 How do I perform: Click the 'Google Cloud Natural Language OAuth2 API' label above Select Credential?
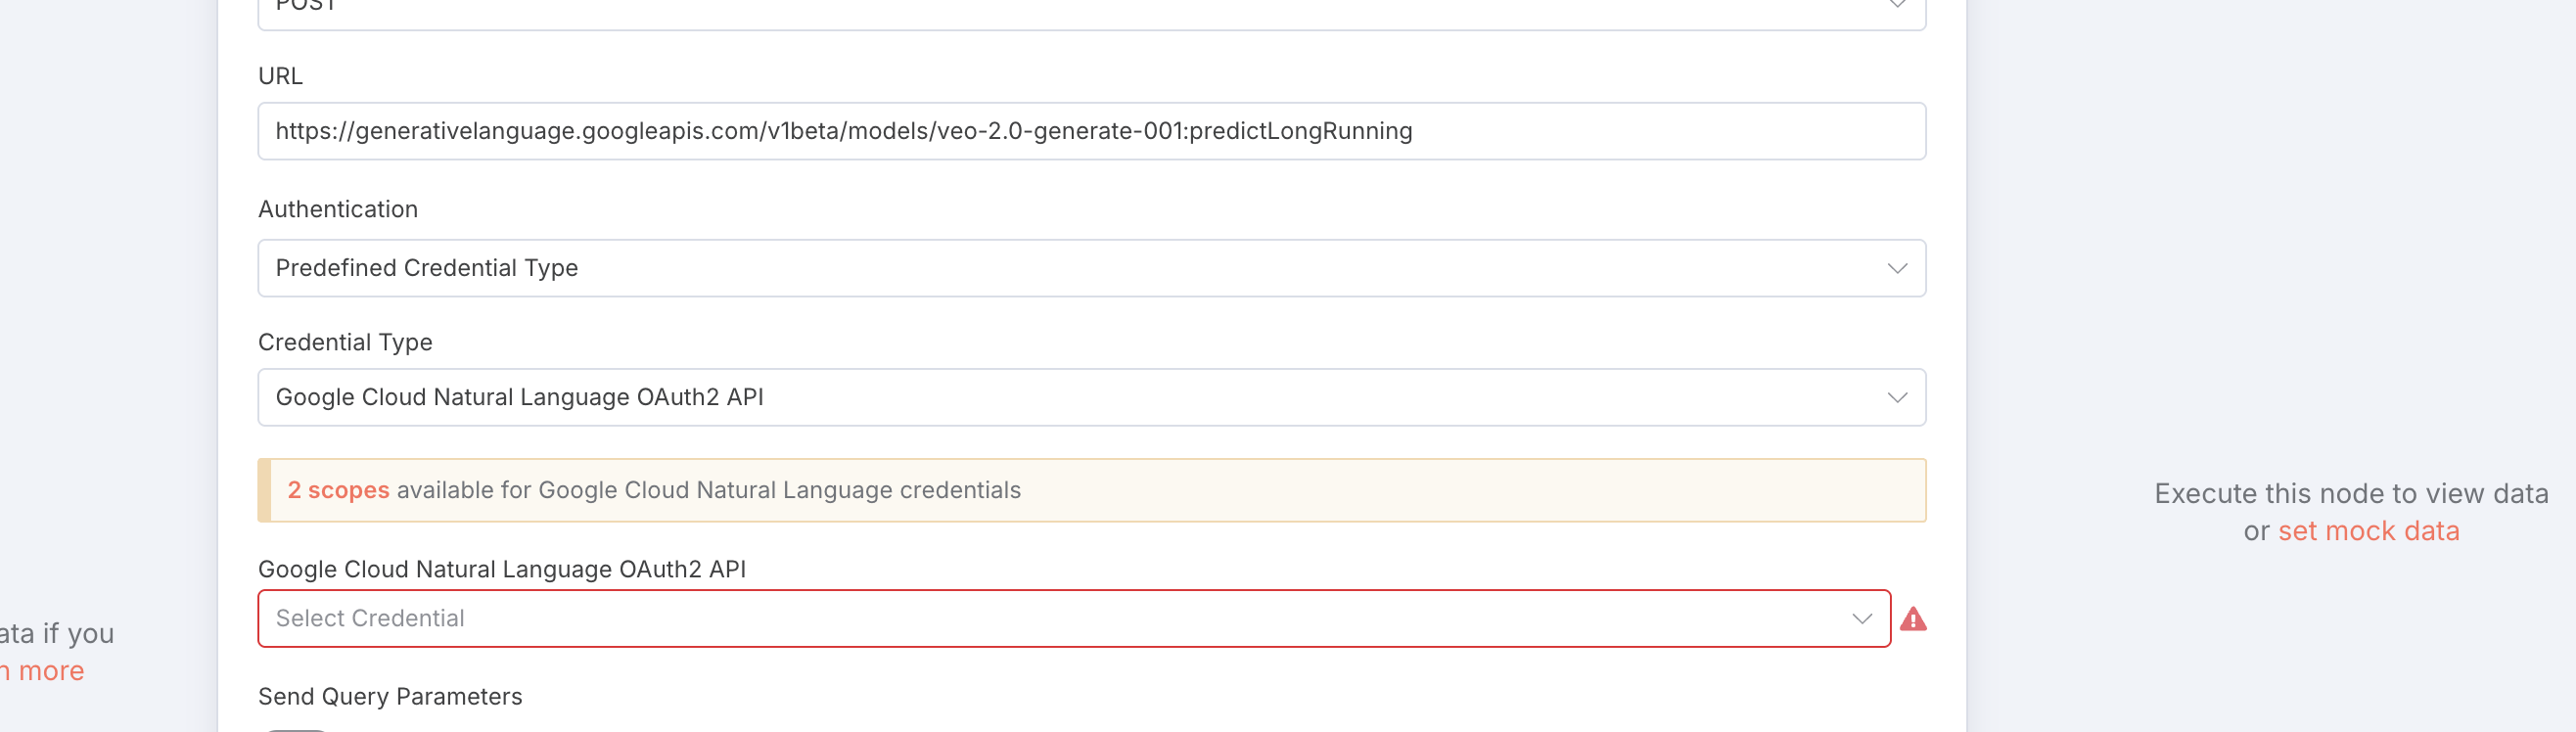click(x=502, y=569)
